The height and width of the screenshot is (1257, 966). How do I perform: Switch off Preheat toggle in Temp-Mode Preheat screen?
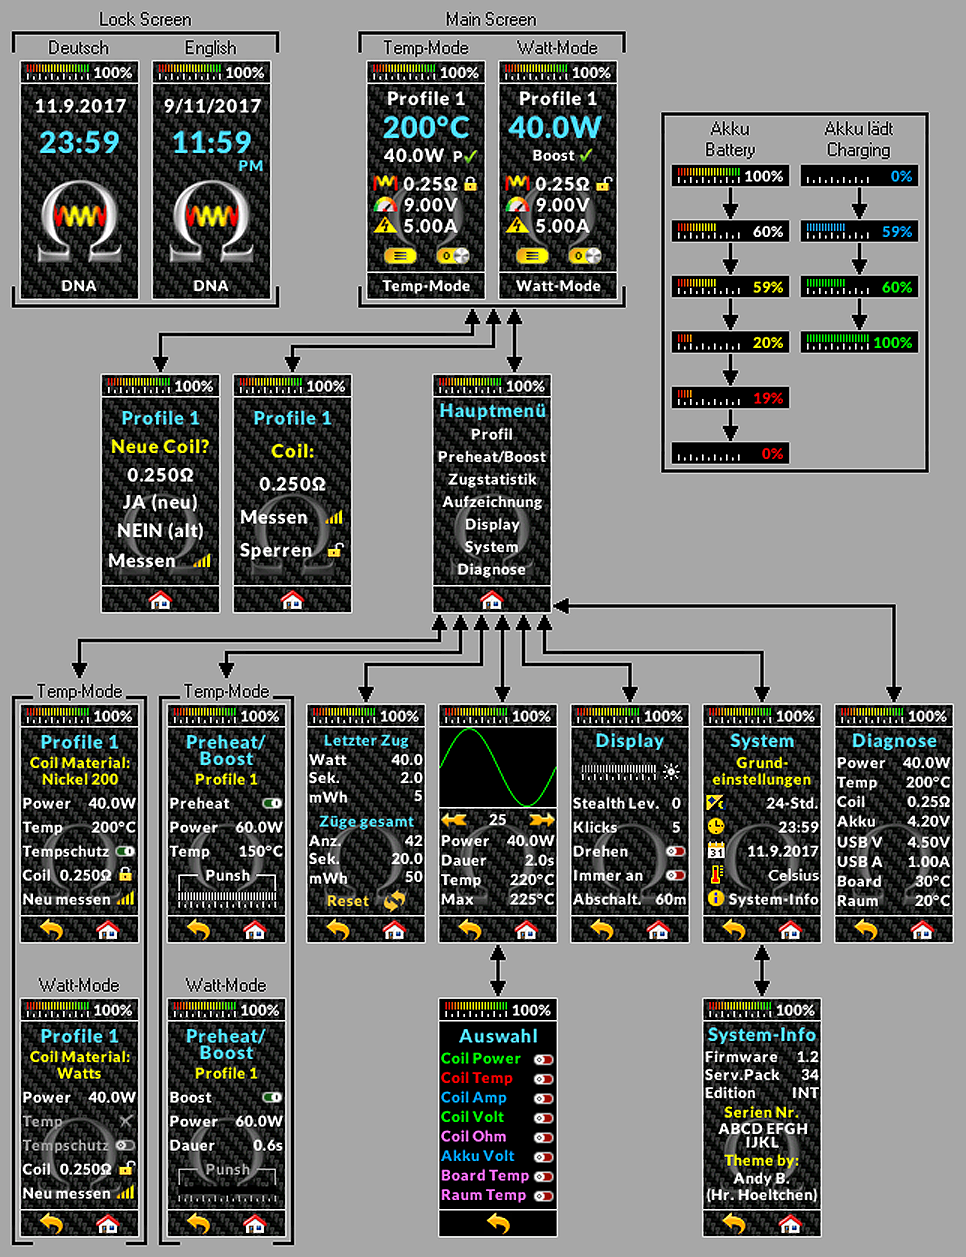(x=271, y=803)
